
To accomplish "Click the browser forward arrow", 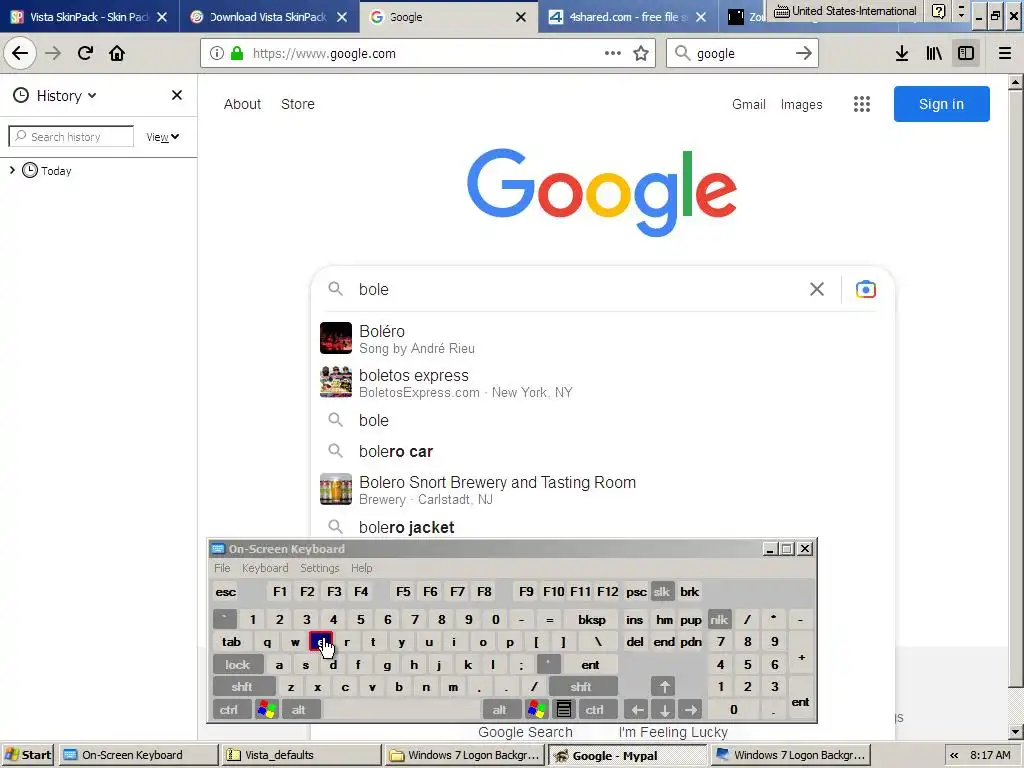I will (x=53, y=53).
